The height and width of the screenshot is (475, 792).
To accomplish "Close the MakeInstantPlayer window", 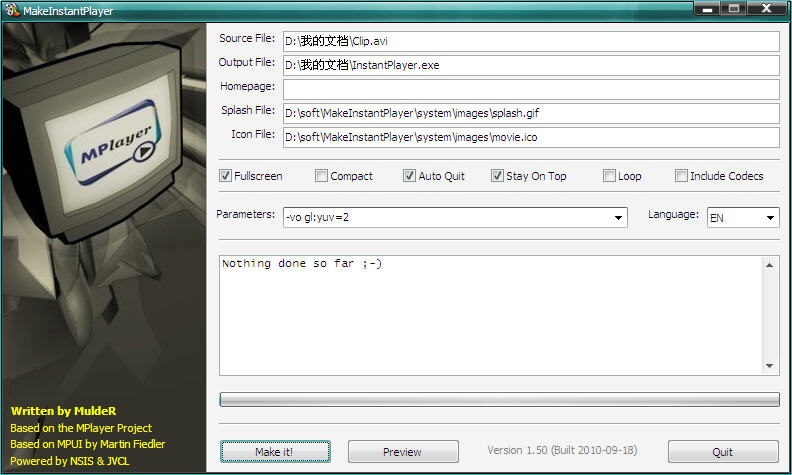I will [767, 9].
